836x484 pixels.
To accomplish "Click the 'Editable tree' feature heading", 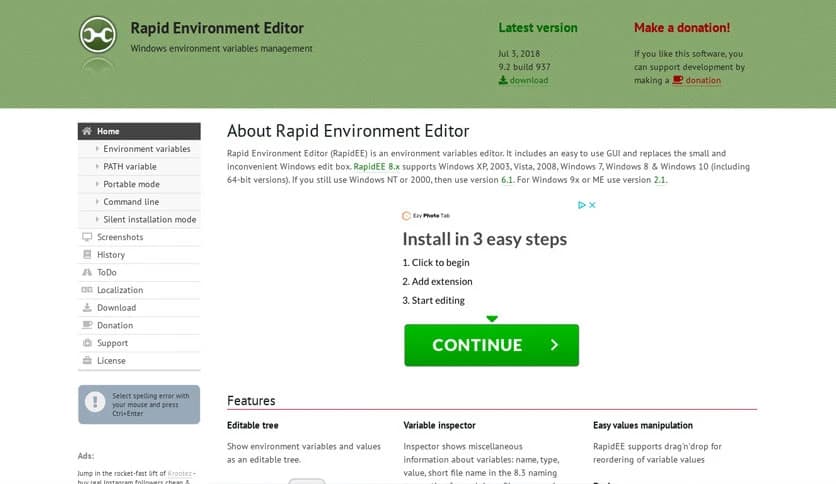I will pos(253,425).
